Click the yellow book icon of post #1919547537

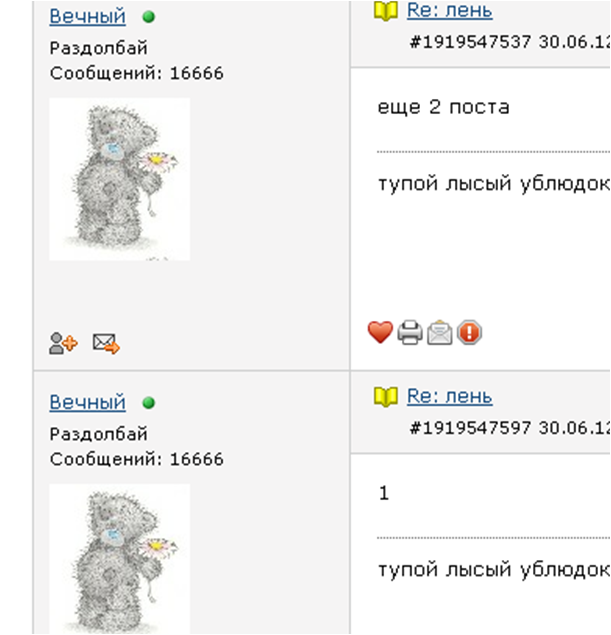pos(385,11)
